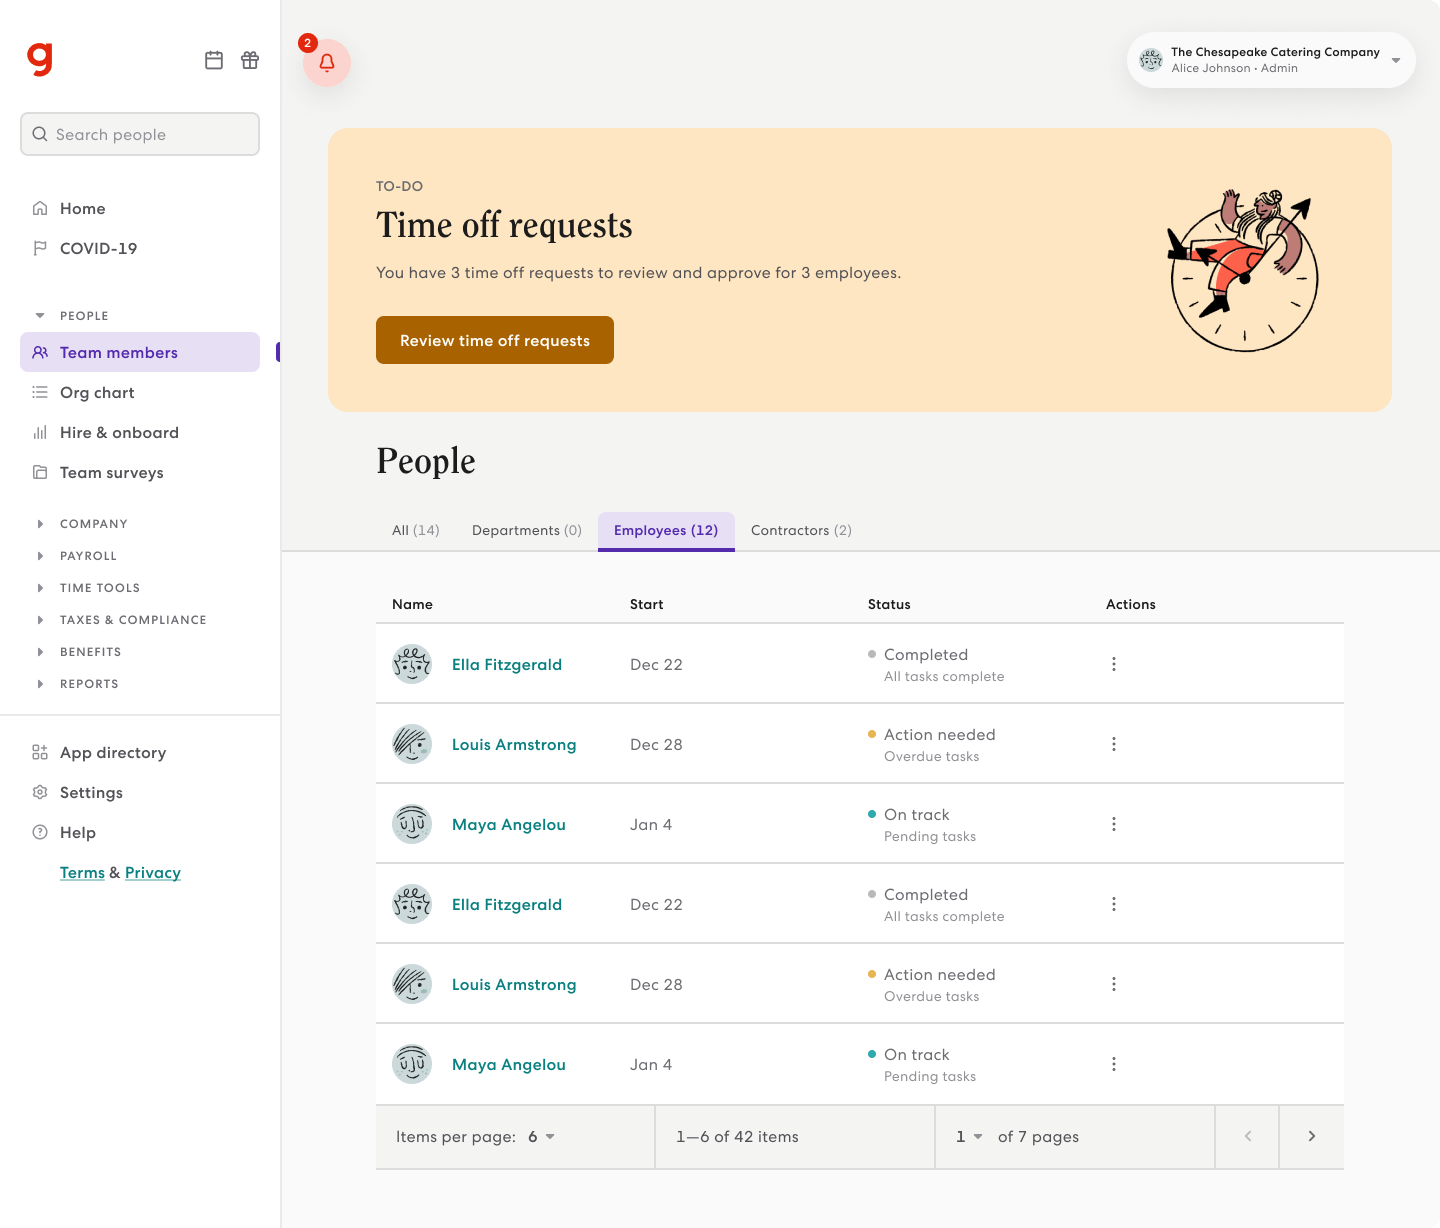This screenshot has width=1440, height=1228.
Task: Open the calendar icon in sidebar header
Action: click(214, 60)
